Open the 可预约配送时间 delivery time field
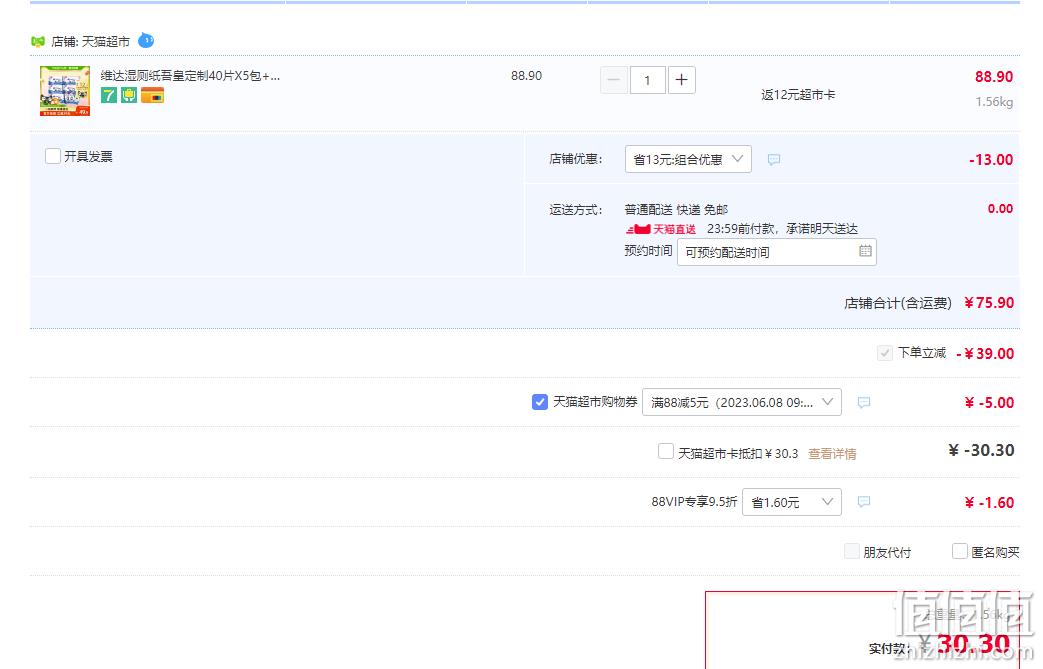This screenshot has height=669, width=1043. pyautogui.click(x=777, y=252)
